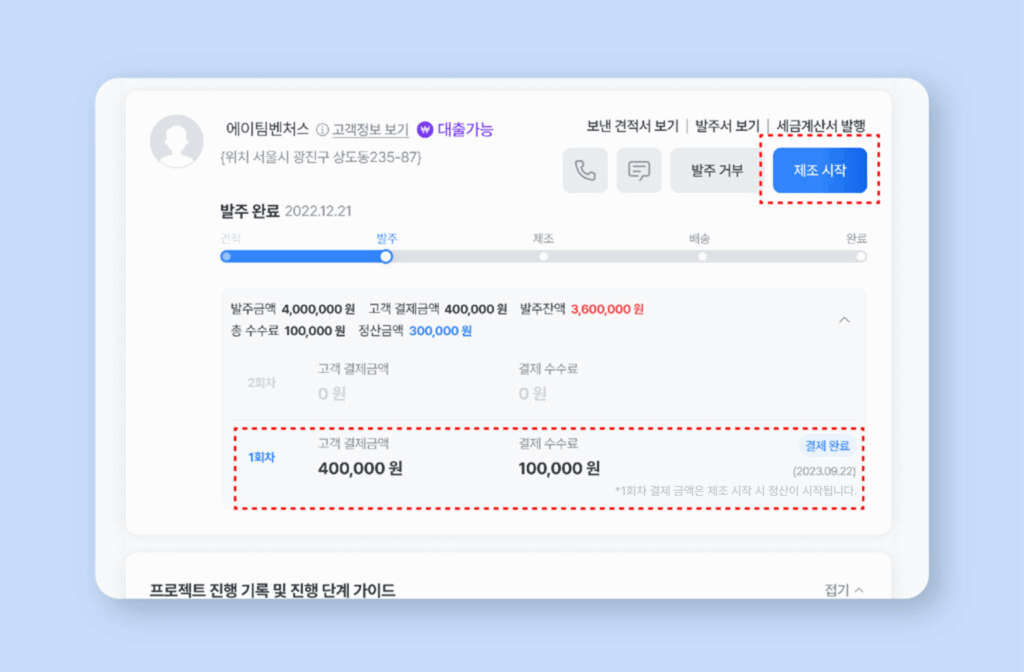1024x672 pixels.
Task: Collapse payment details with the chevron-up arrow
Action: click(844, 320)
